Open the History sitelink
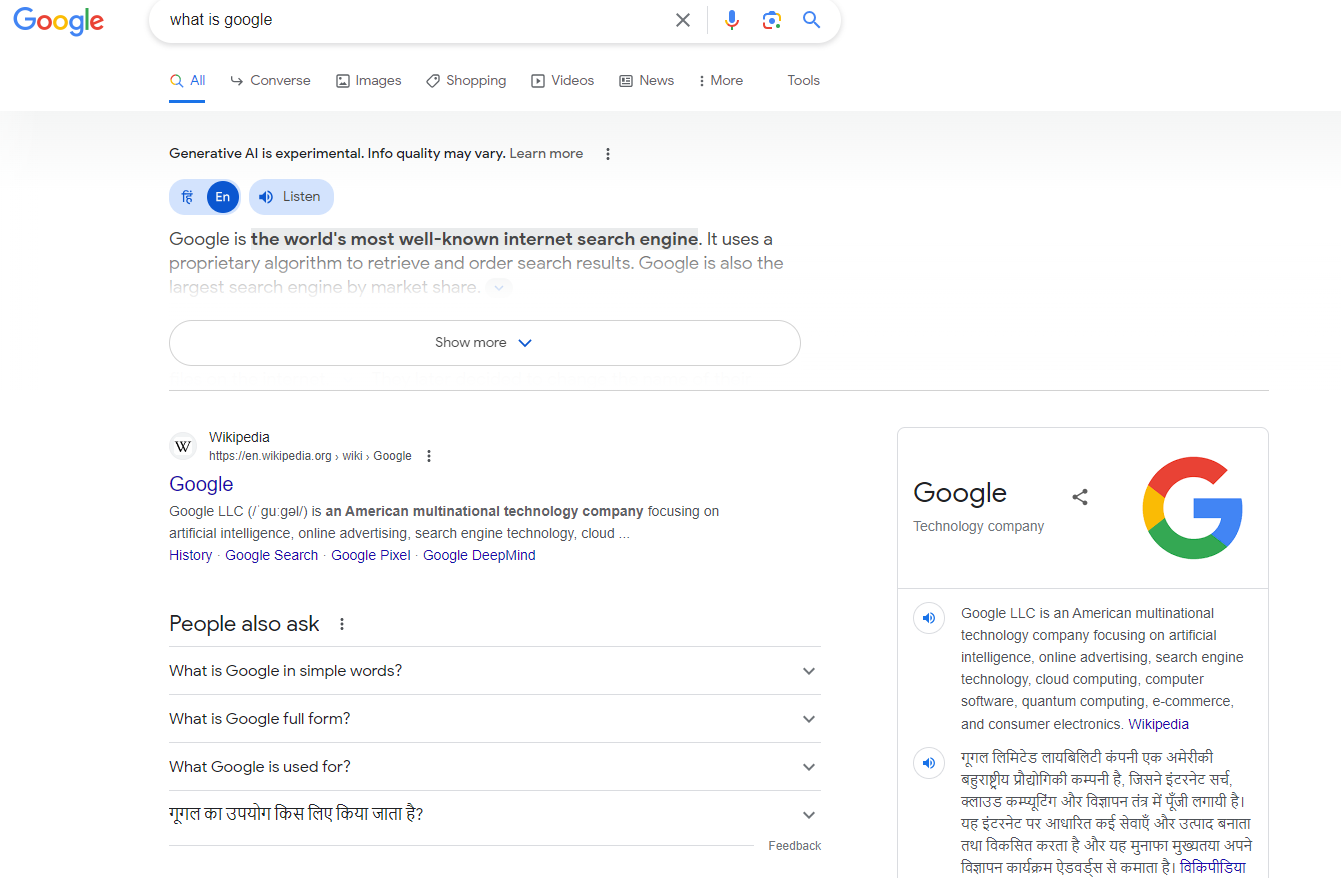1341x878 pixels. pos(190,555)
